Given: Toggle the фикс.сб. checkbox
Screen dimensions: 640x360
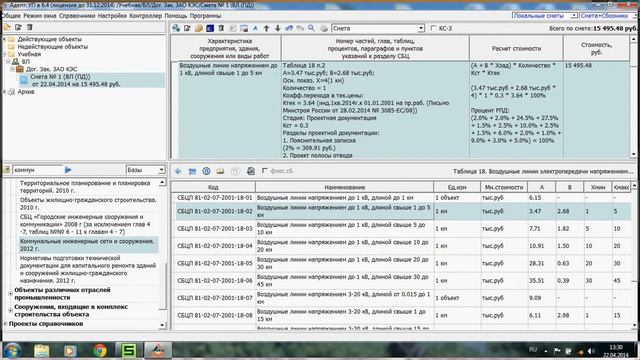Looking at the screenshot, I should [x=264, y=171].
